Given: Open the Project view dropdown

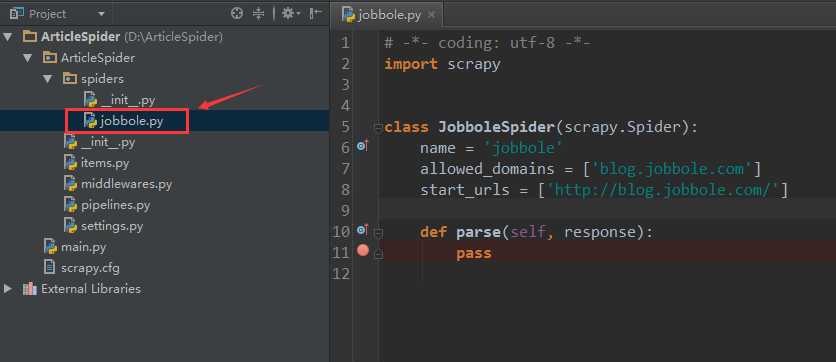Looking at the screenshot, I should coord(101,14).
